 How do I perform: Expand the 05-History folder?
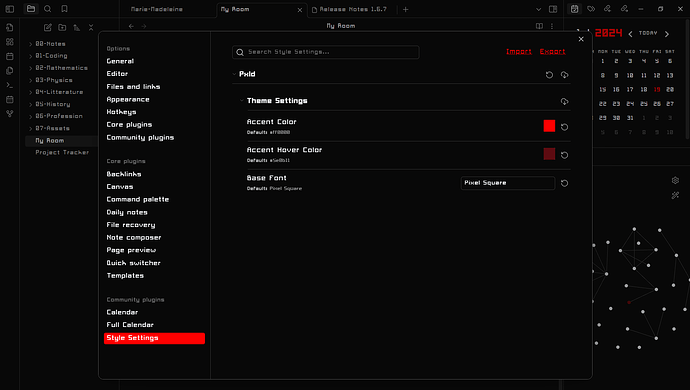pos(30,104)
